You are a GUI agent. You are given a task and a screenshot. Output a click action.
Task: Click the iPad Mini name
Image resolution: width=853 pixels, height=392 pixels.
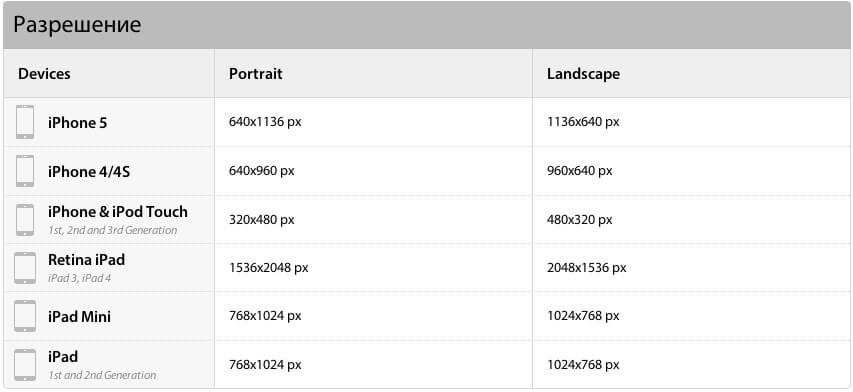click(x=79, y=316)
